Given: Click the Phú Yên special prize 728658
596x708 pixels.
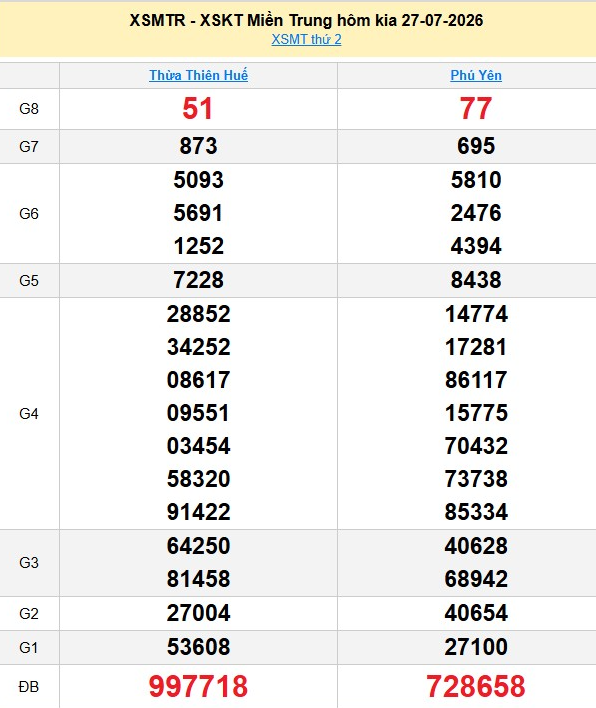Looking at the screenshot, I should click(x=476, y=686).
